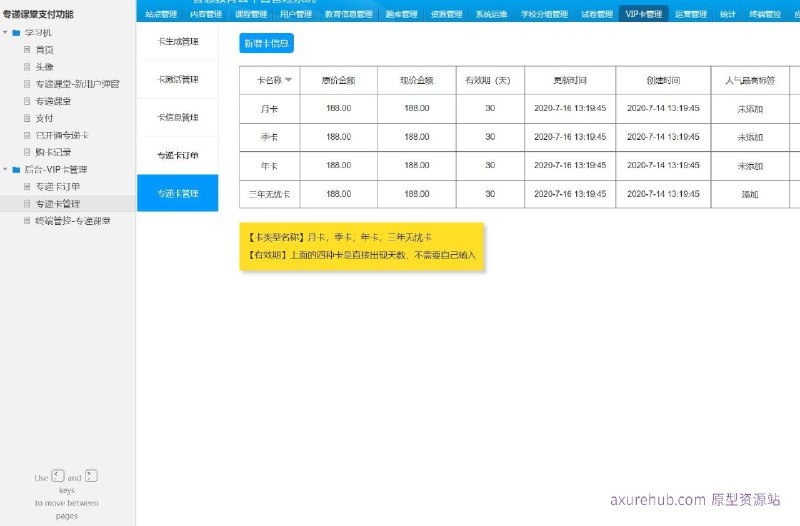Click the page icon beside 专递课堂-新用户弹窗

click(x=27, y=84)
